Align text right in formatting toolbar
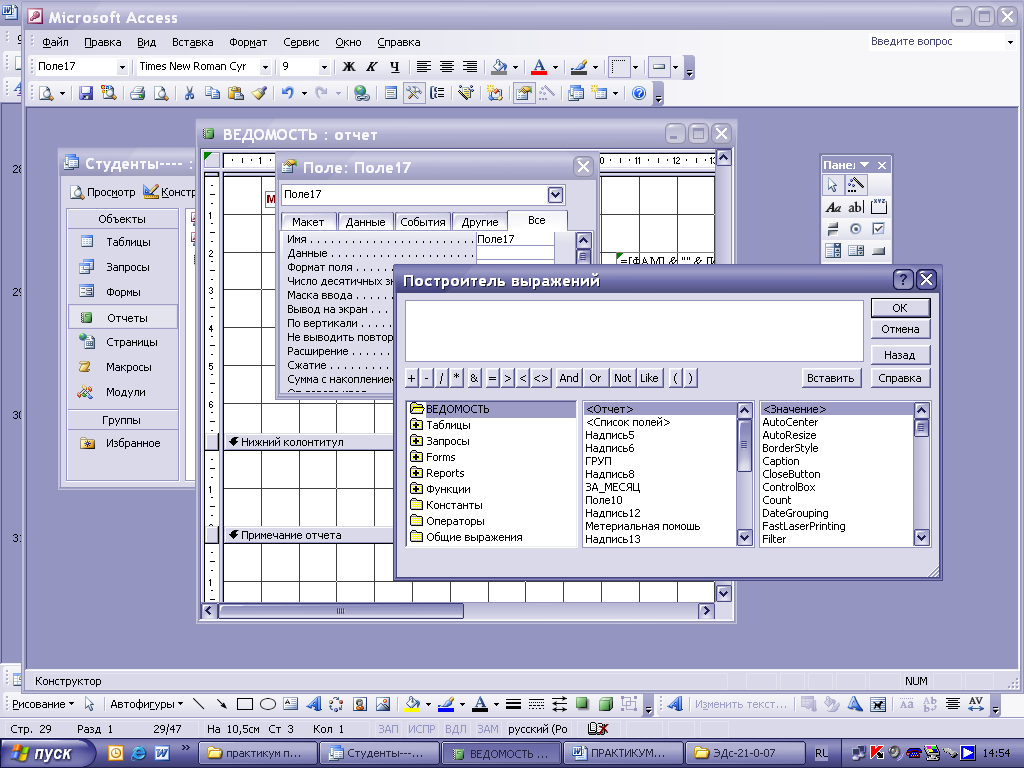The height and width of the screenshot is (768, 1024). (470, 67)
